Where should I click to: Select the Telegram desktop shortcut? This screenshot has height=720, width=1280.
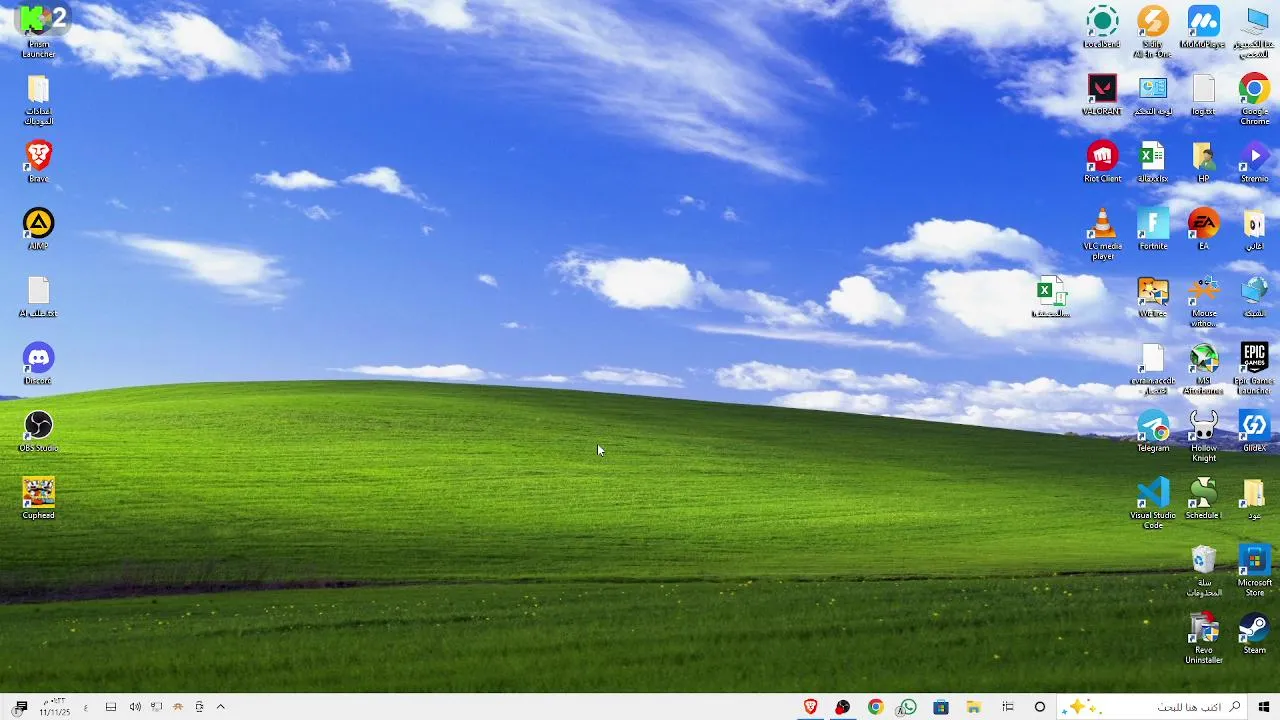[1153, 431]
